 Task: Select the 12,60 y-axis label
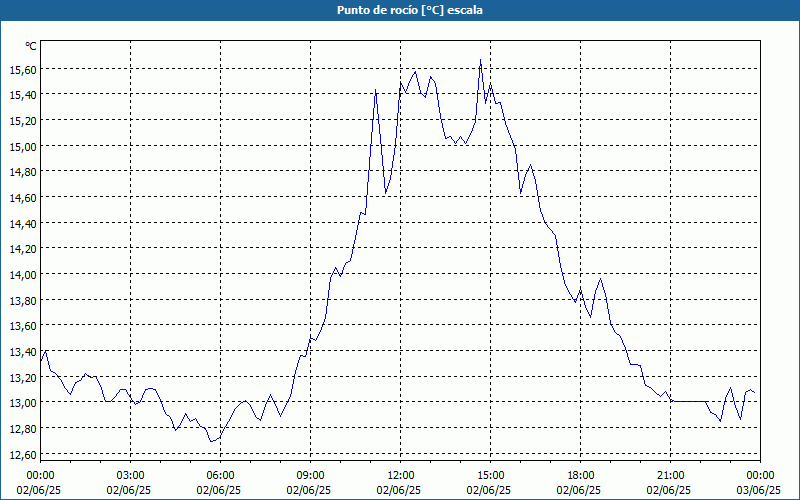pos(23,455)
